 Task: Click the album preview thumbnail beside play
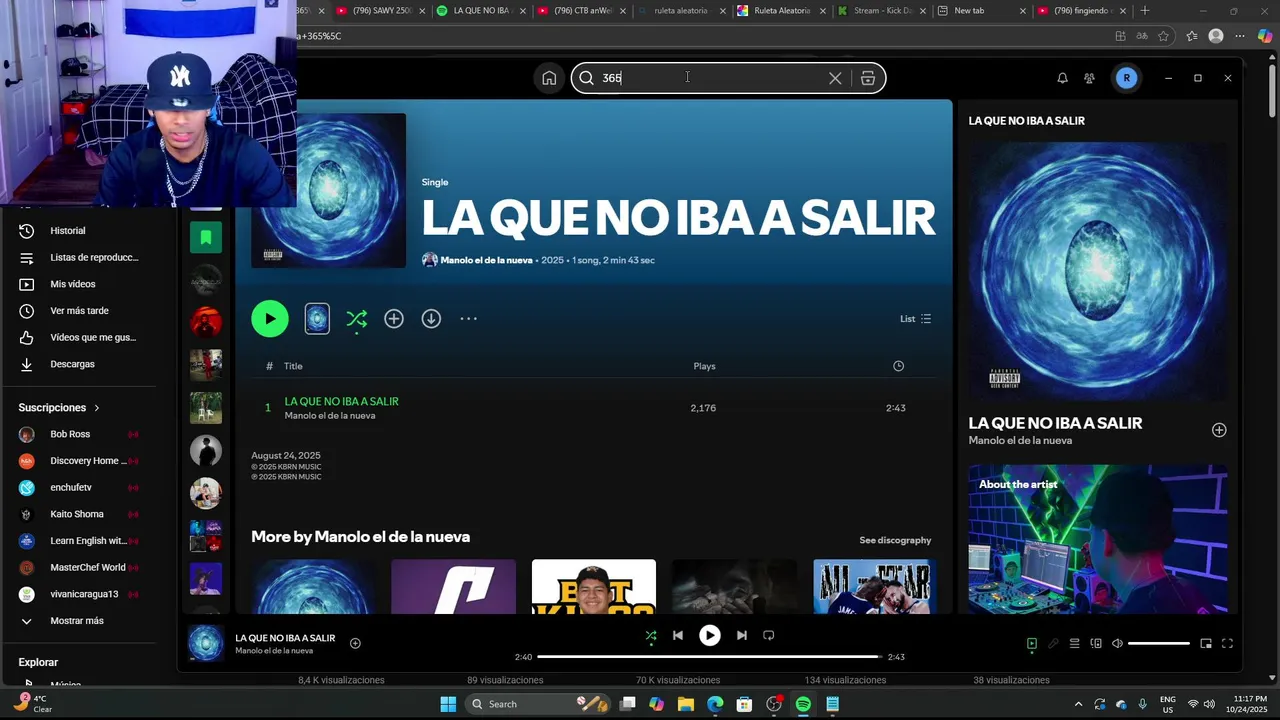(317, 319)
